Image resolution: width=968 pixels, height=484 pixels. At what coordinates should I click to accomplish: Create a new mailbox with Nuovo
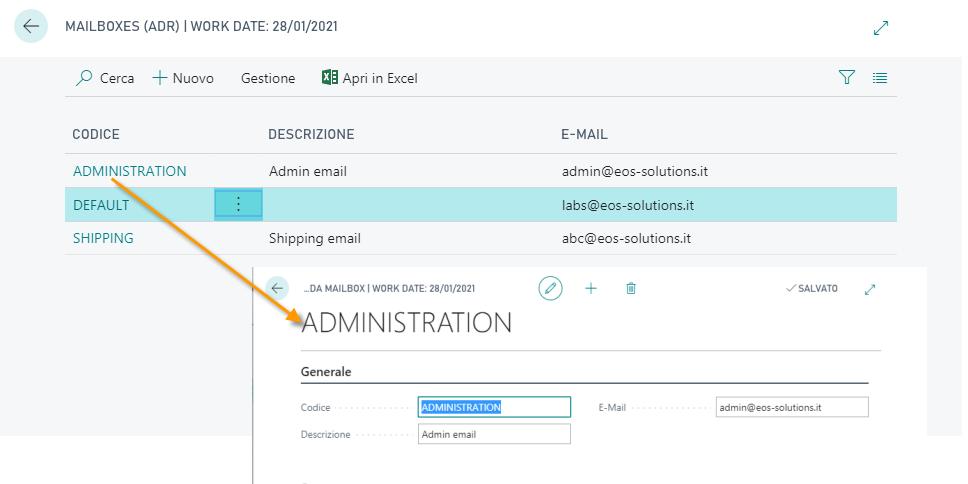click(183, 78)
